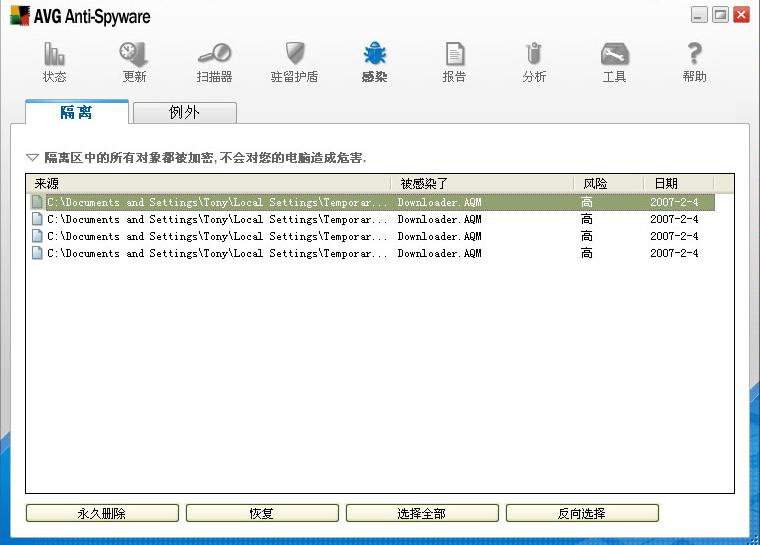760x545 pixels.
Task: Click 永久删除 permanently delete button
Action: 102,513
